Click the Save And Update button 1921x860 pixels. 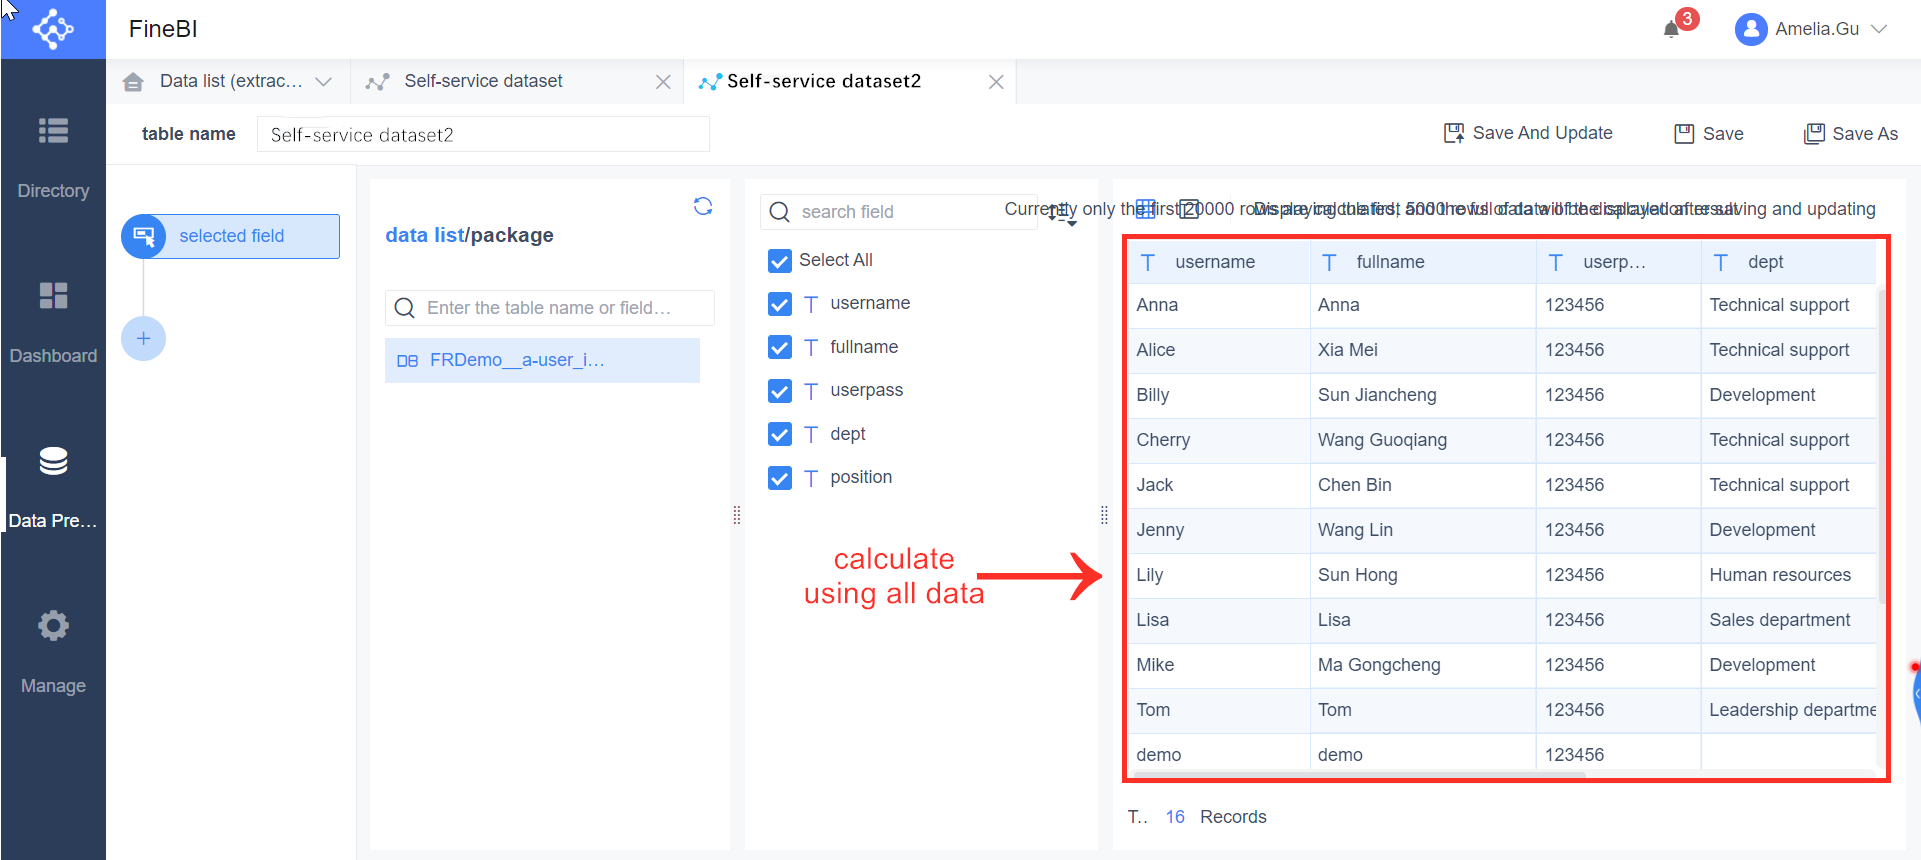(1528, 133)
